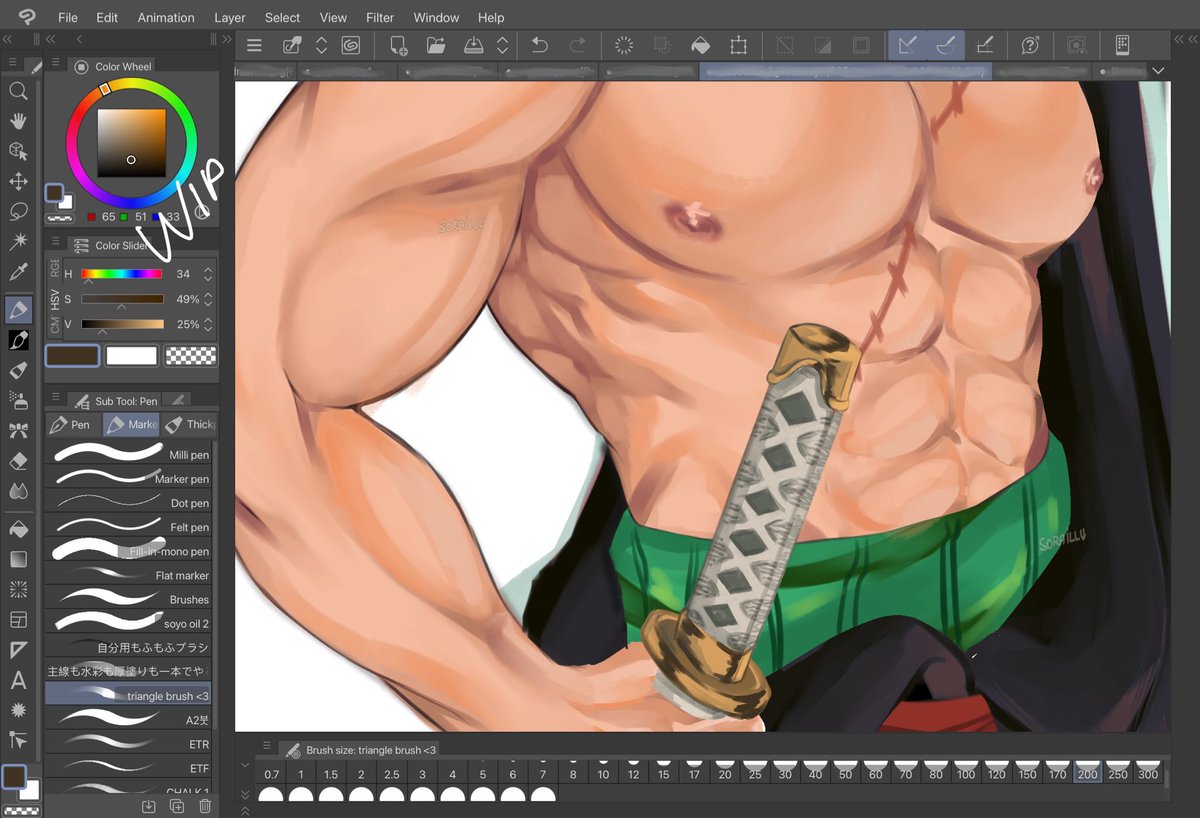Collapse the left palette dock double arrows
Screen dimensions: 1200x818
point(8,38)
